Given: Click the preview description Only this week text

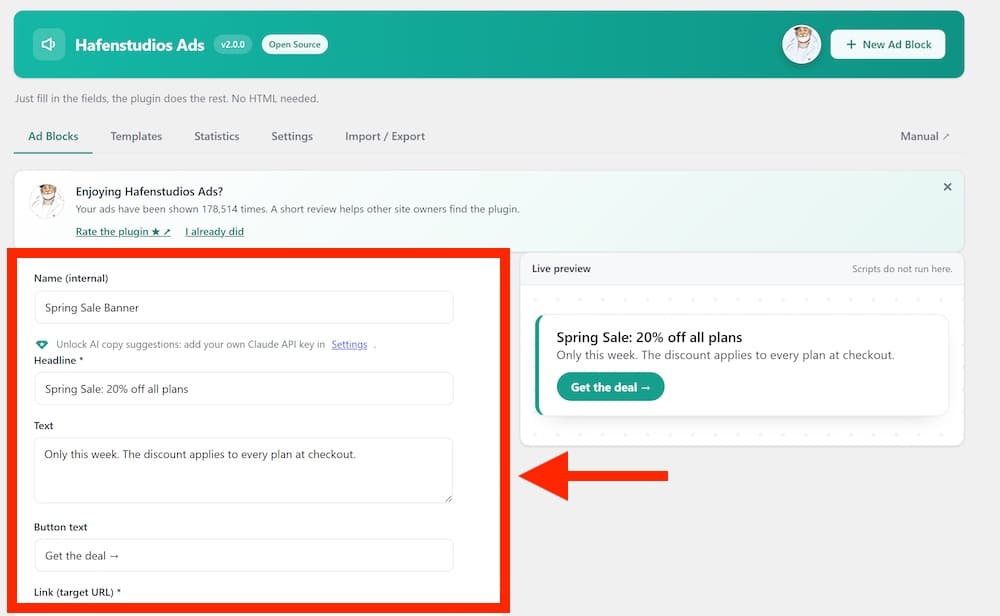Looking at the screenshot, I should tap(725, 355).
